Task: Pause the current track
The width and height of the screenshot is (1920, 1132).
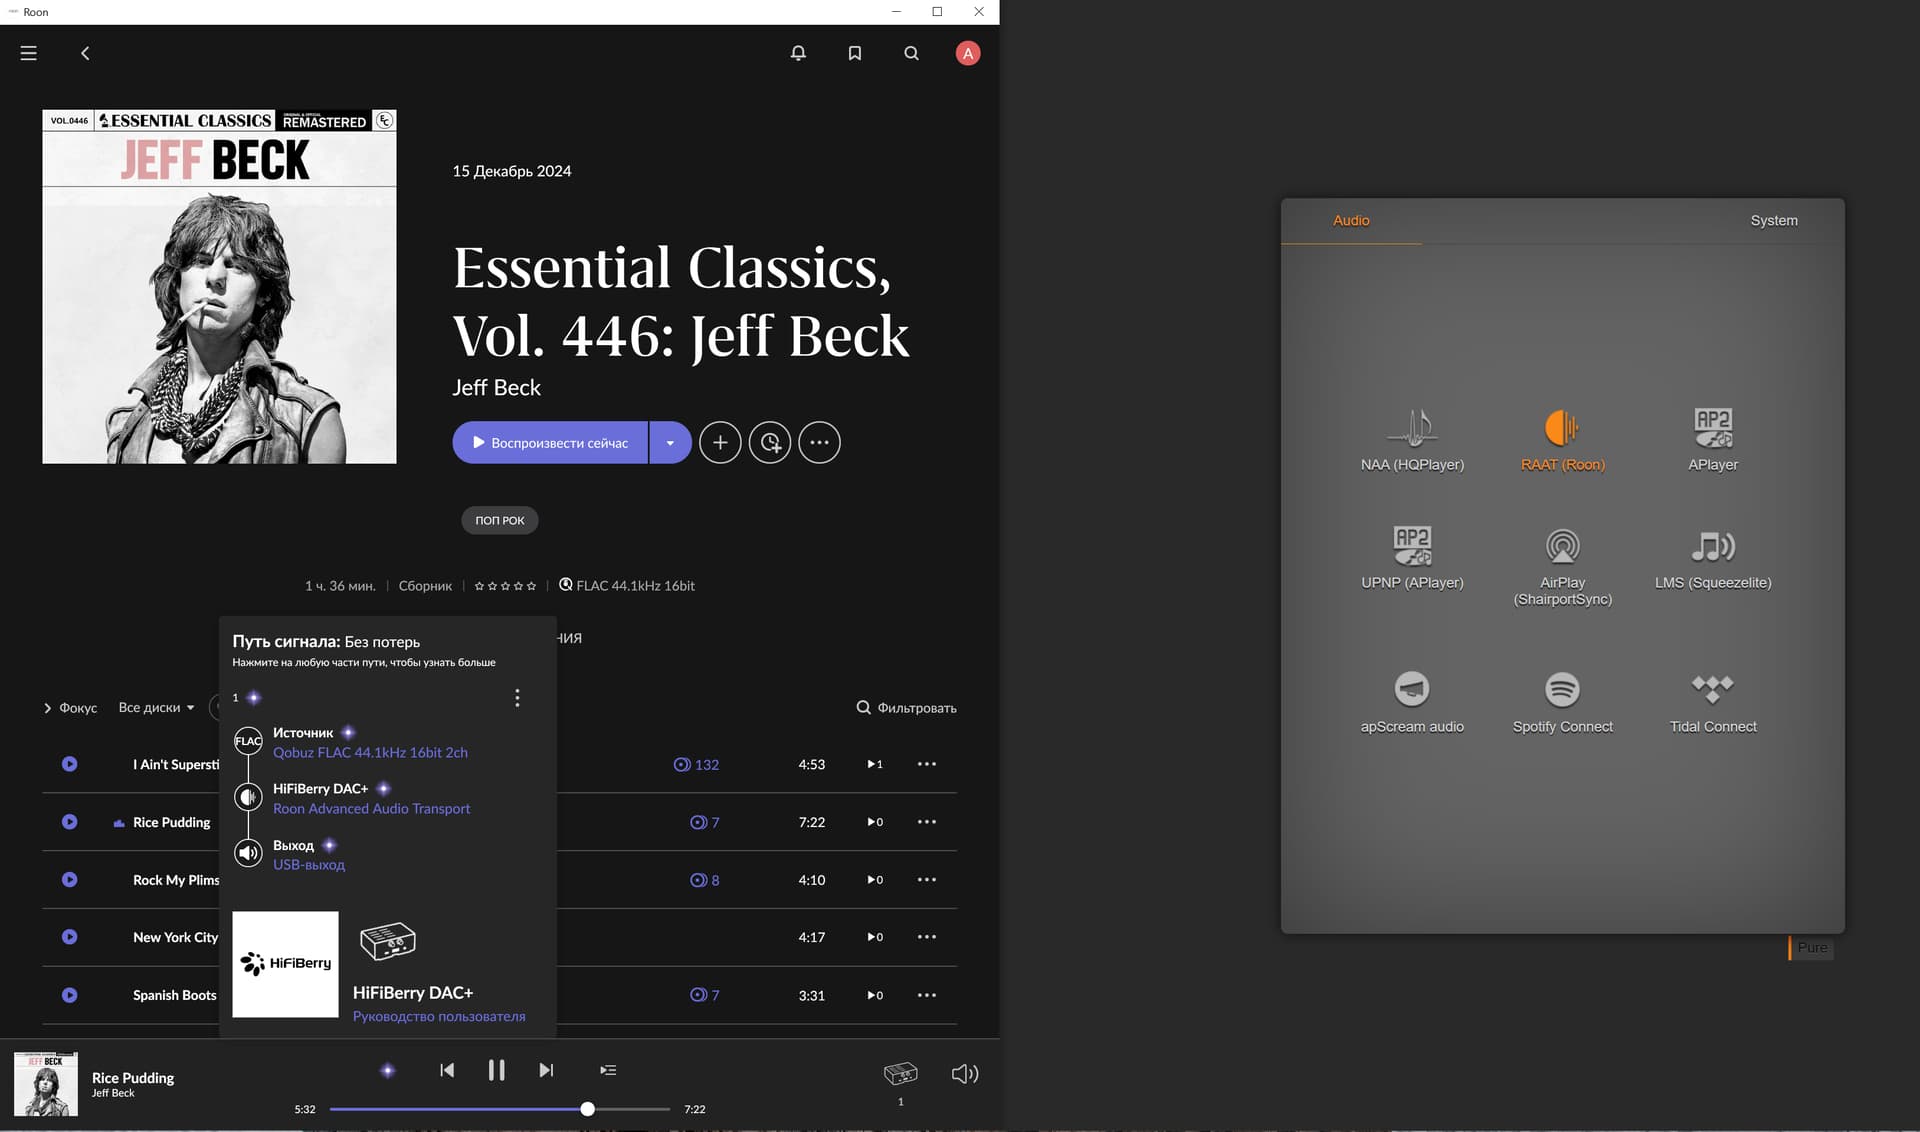Action: (496, 1070)
